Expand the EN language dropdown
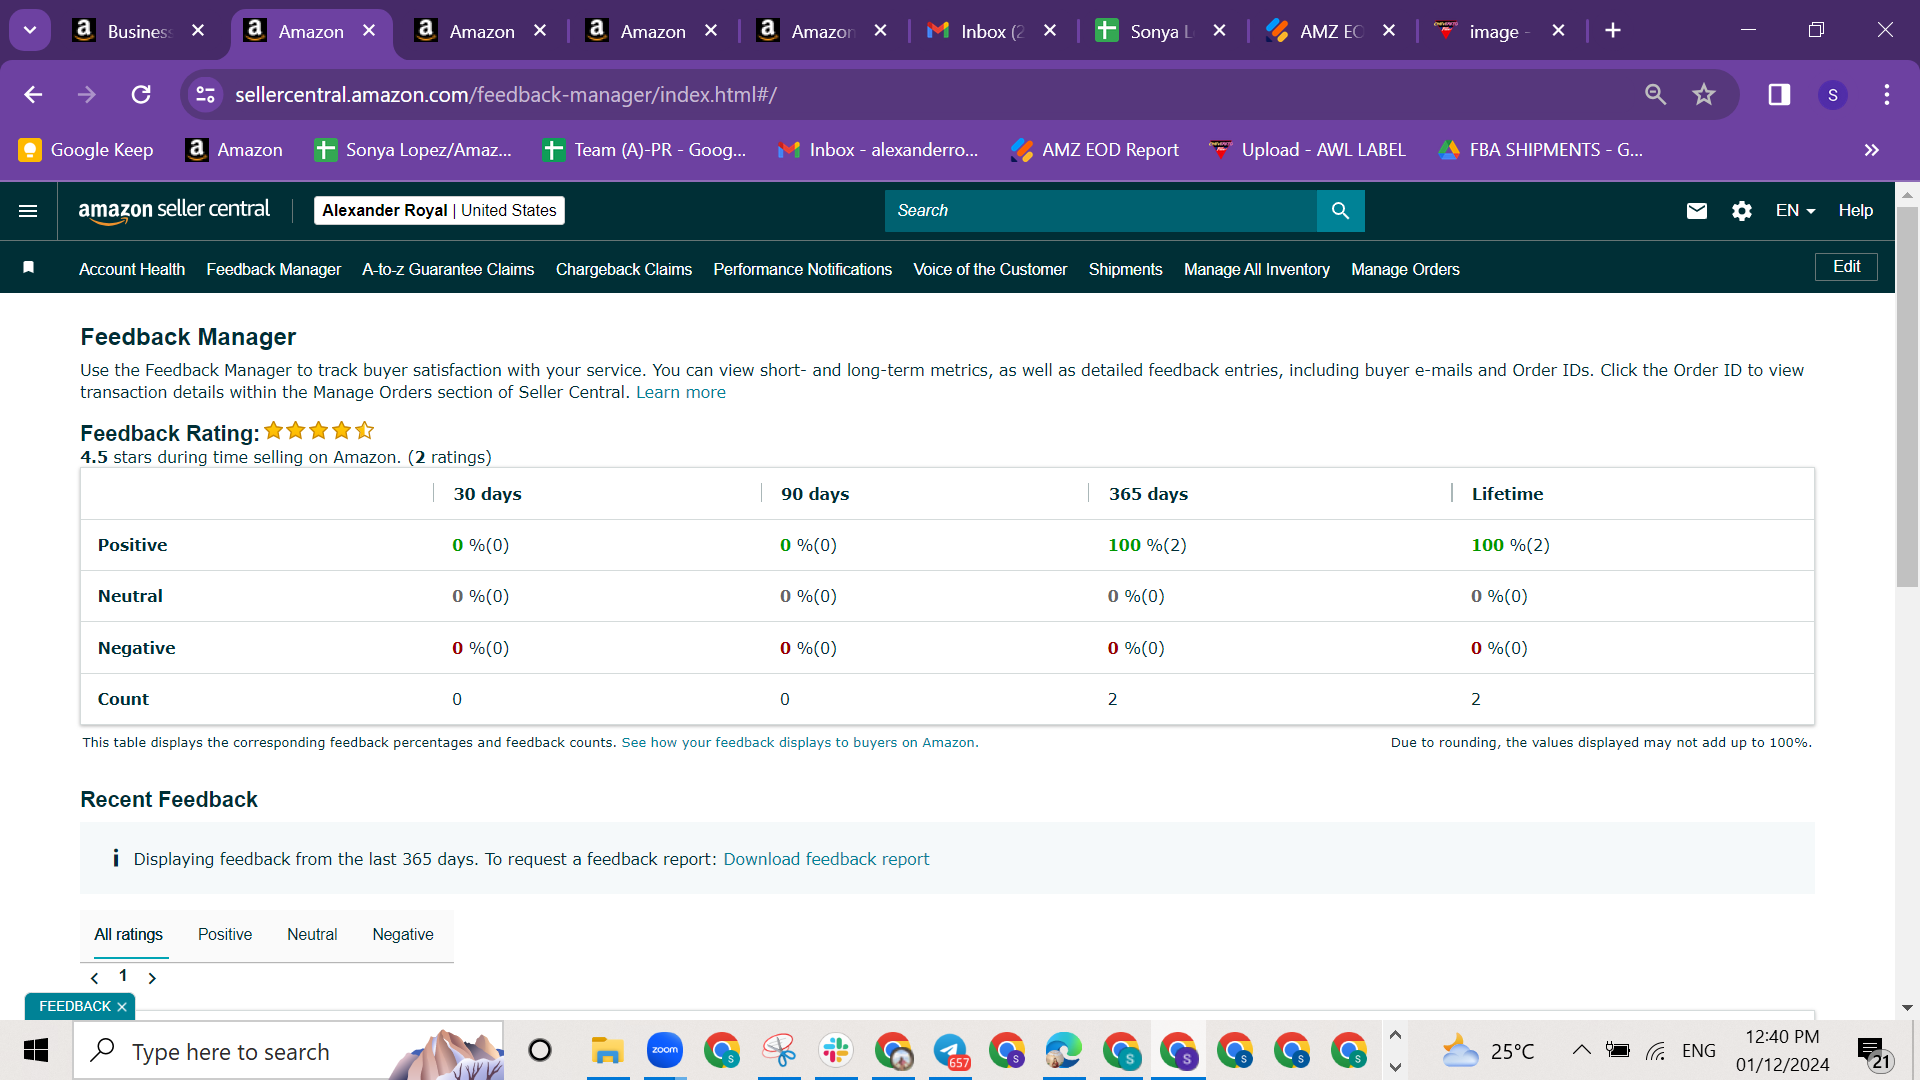Screen dimensions: 1920x1080 click(x=1795, y=211)
